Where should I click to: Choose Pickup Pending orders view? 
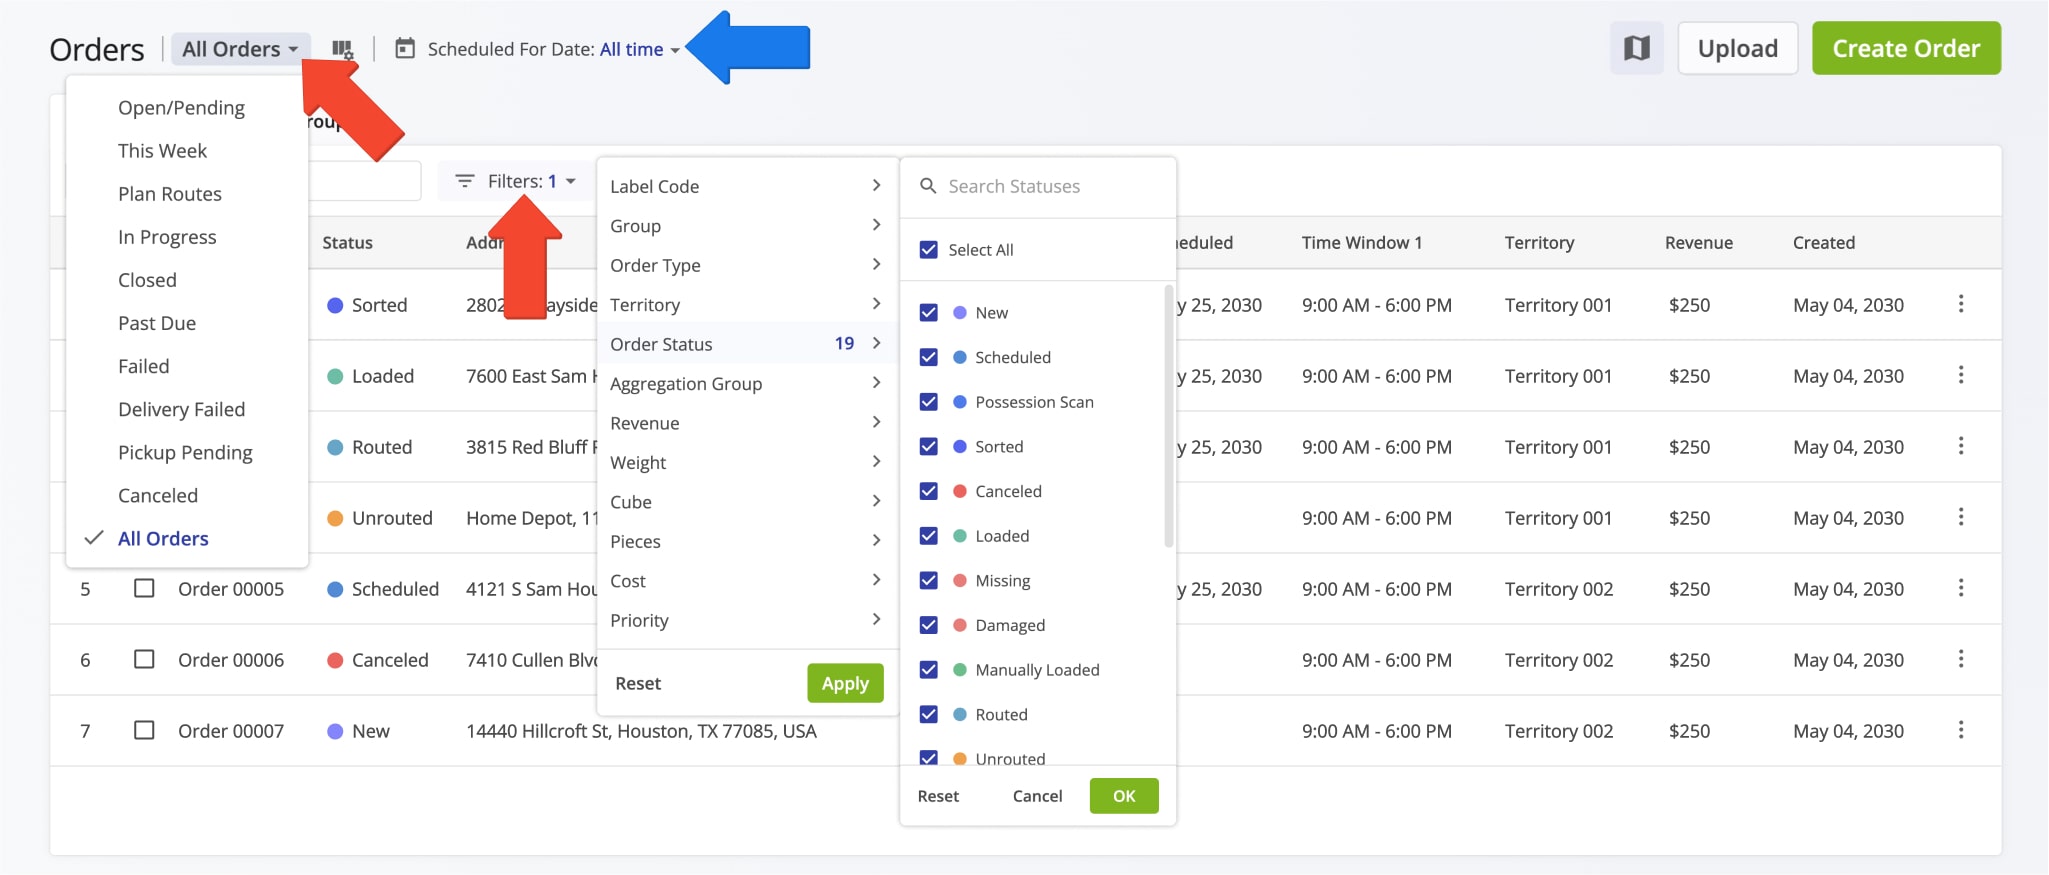[x=187, y=452]
